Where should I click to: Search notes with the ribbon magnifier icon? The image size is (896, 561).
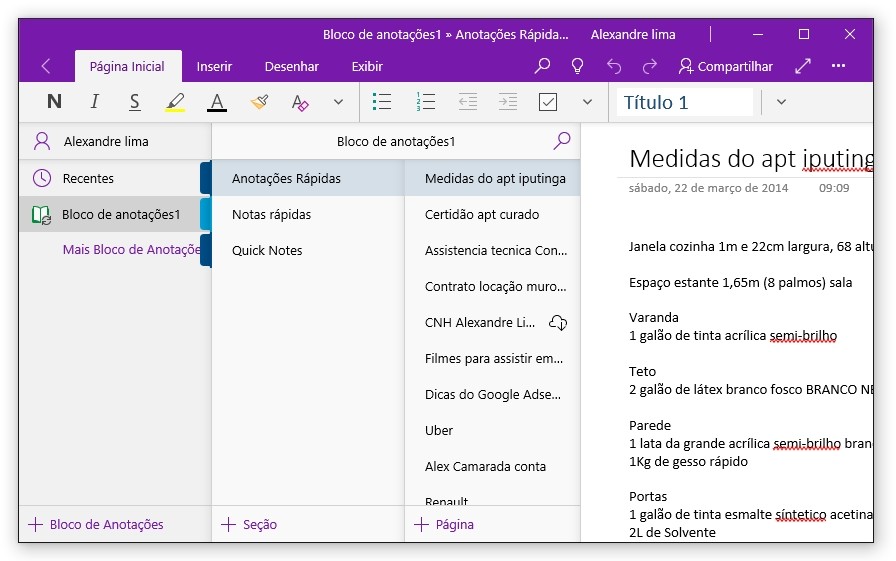point(542,66)
